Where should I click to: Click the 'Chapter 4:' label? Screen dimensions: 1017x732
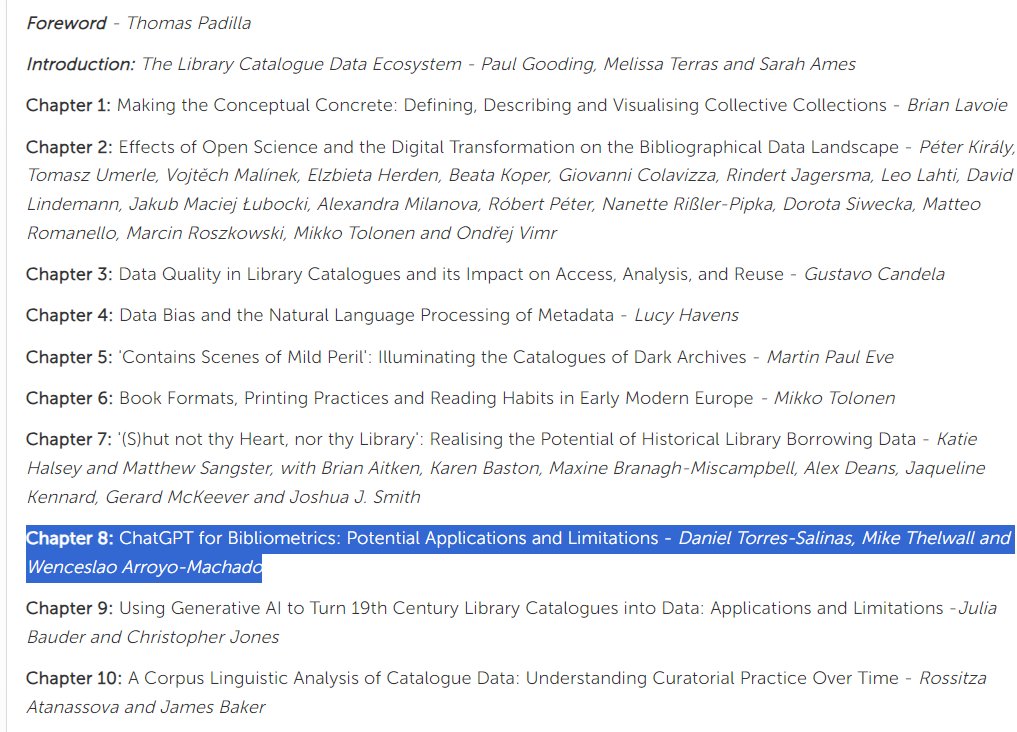pos(70,315)
